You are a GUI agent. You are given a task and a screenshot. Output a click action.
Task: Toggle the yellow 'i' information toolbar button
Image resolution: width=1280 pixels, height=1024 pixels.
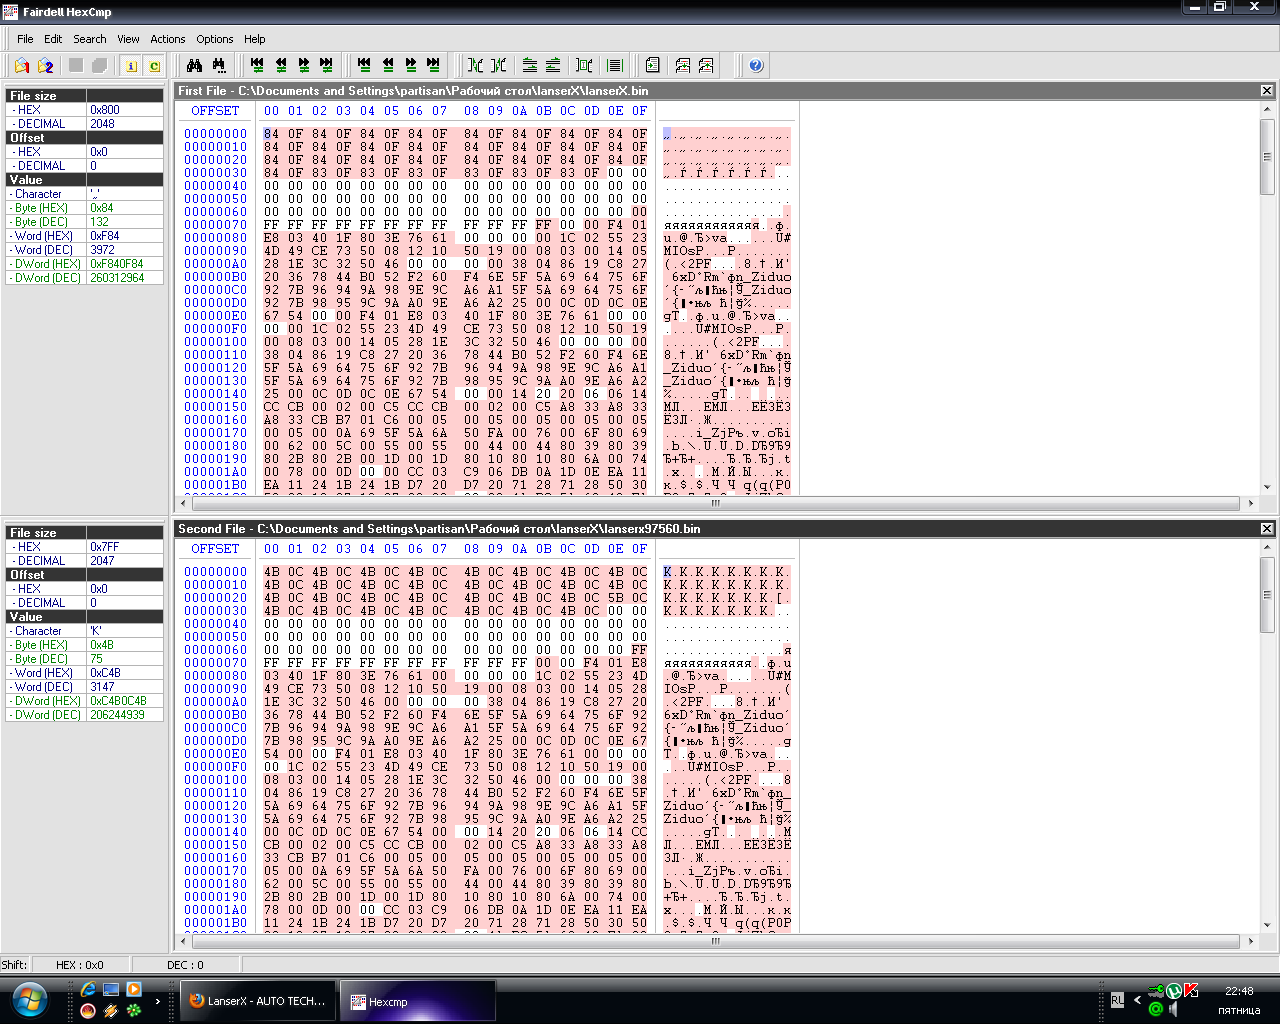[x=131, y=66]
